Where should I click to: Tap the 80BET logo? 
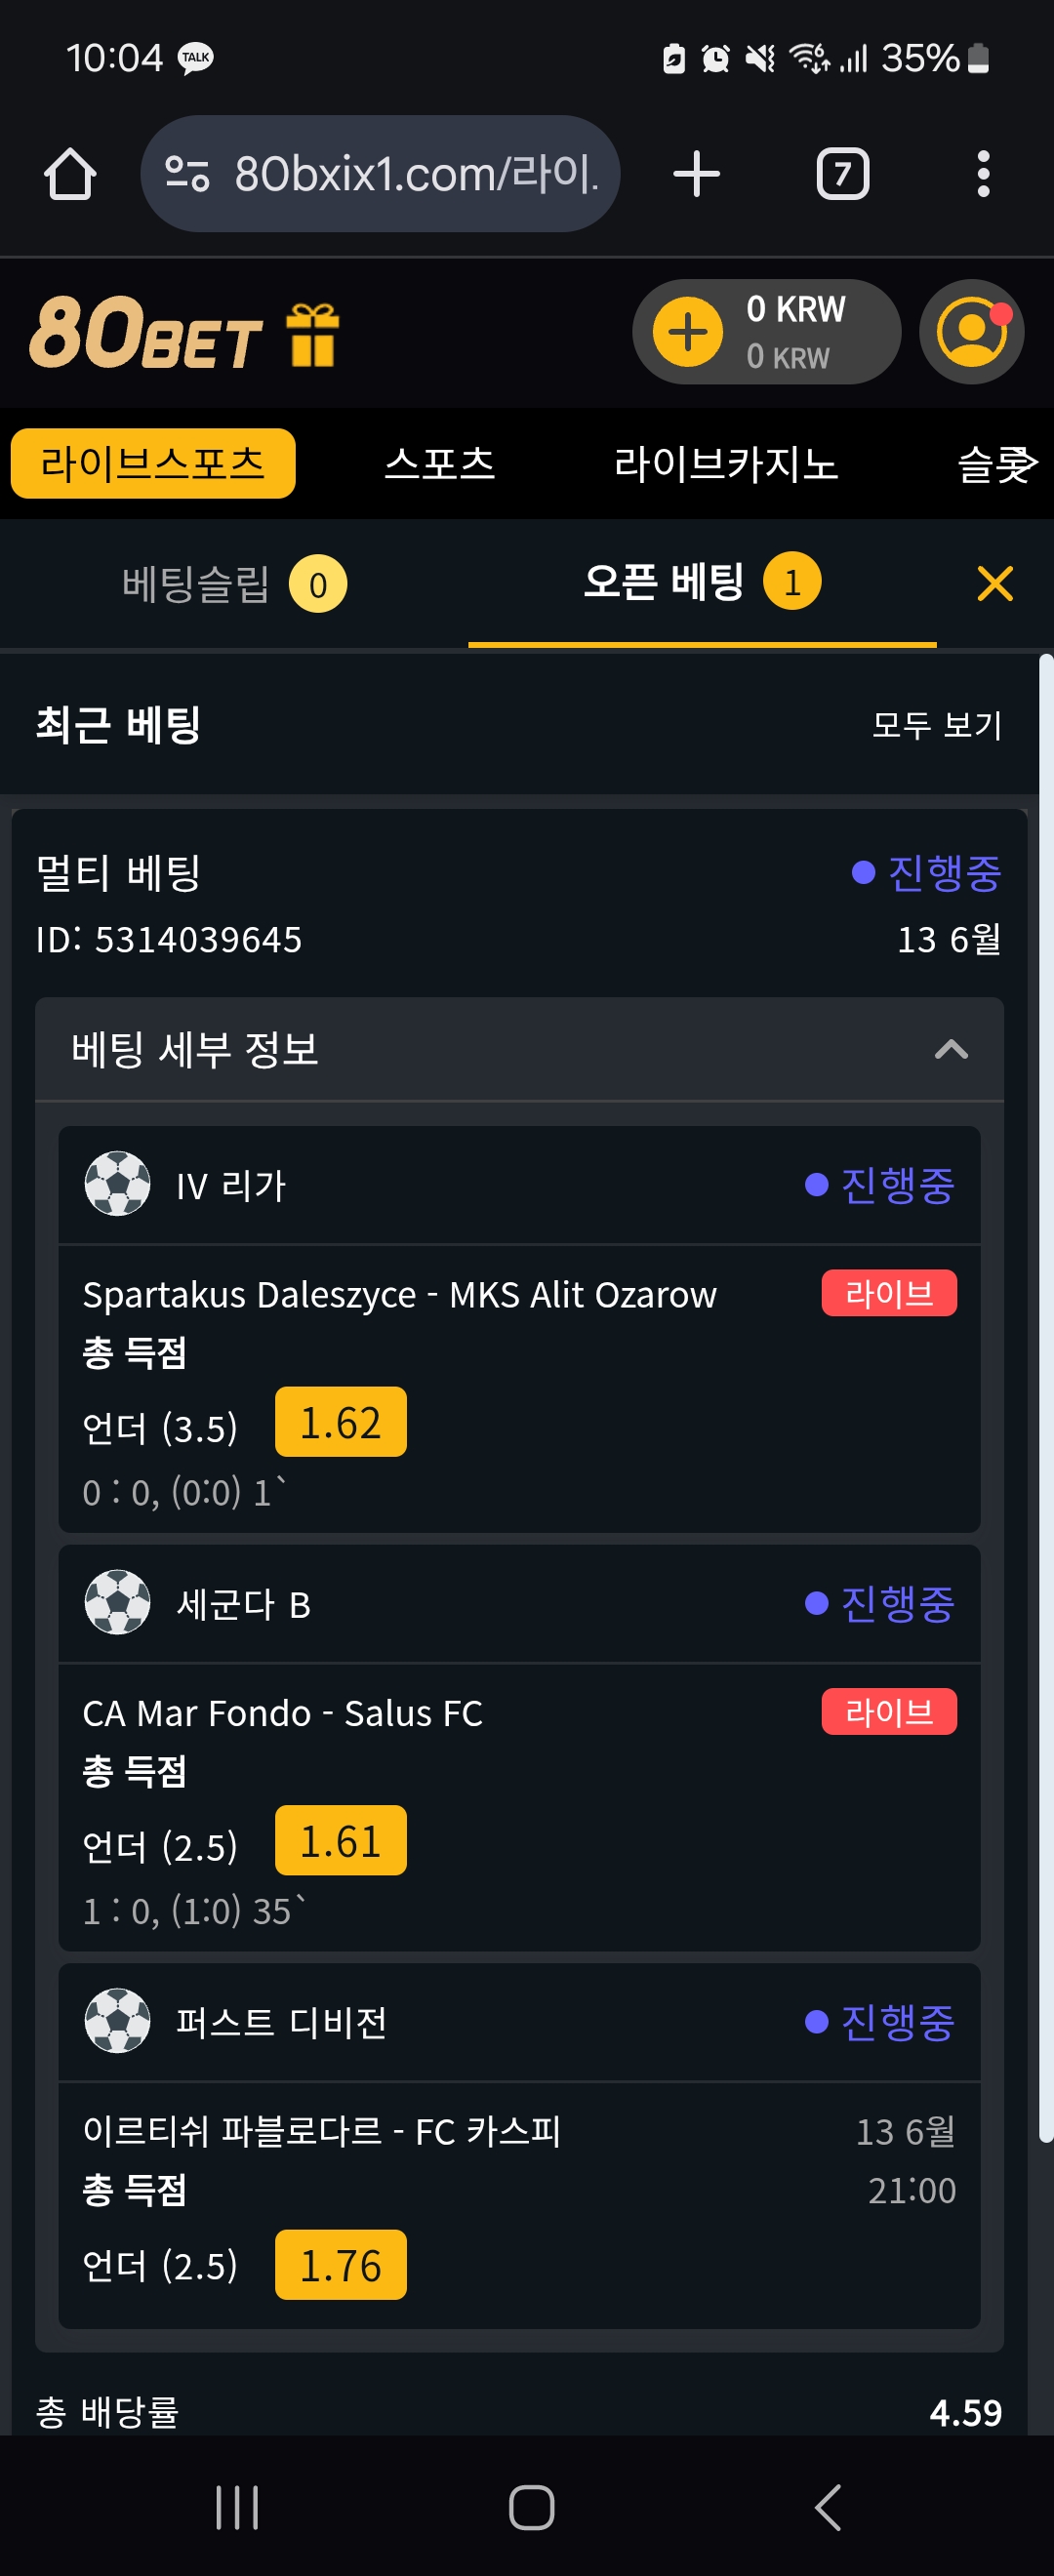coord(146,333)
